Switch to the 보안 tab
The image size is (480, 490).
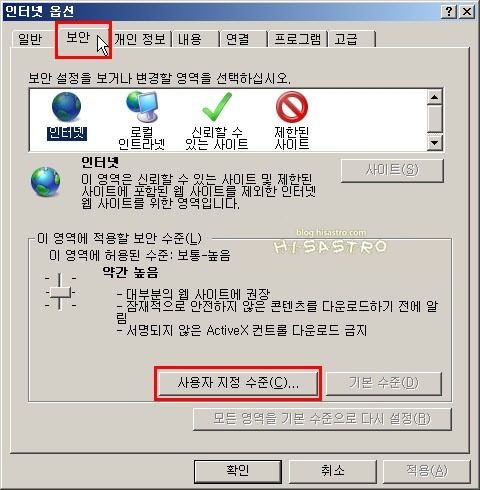[x=79, y=37]
